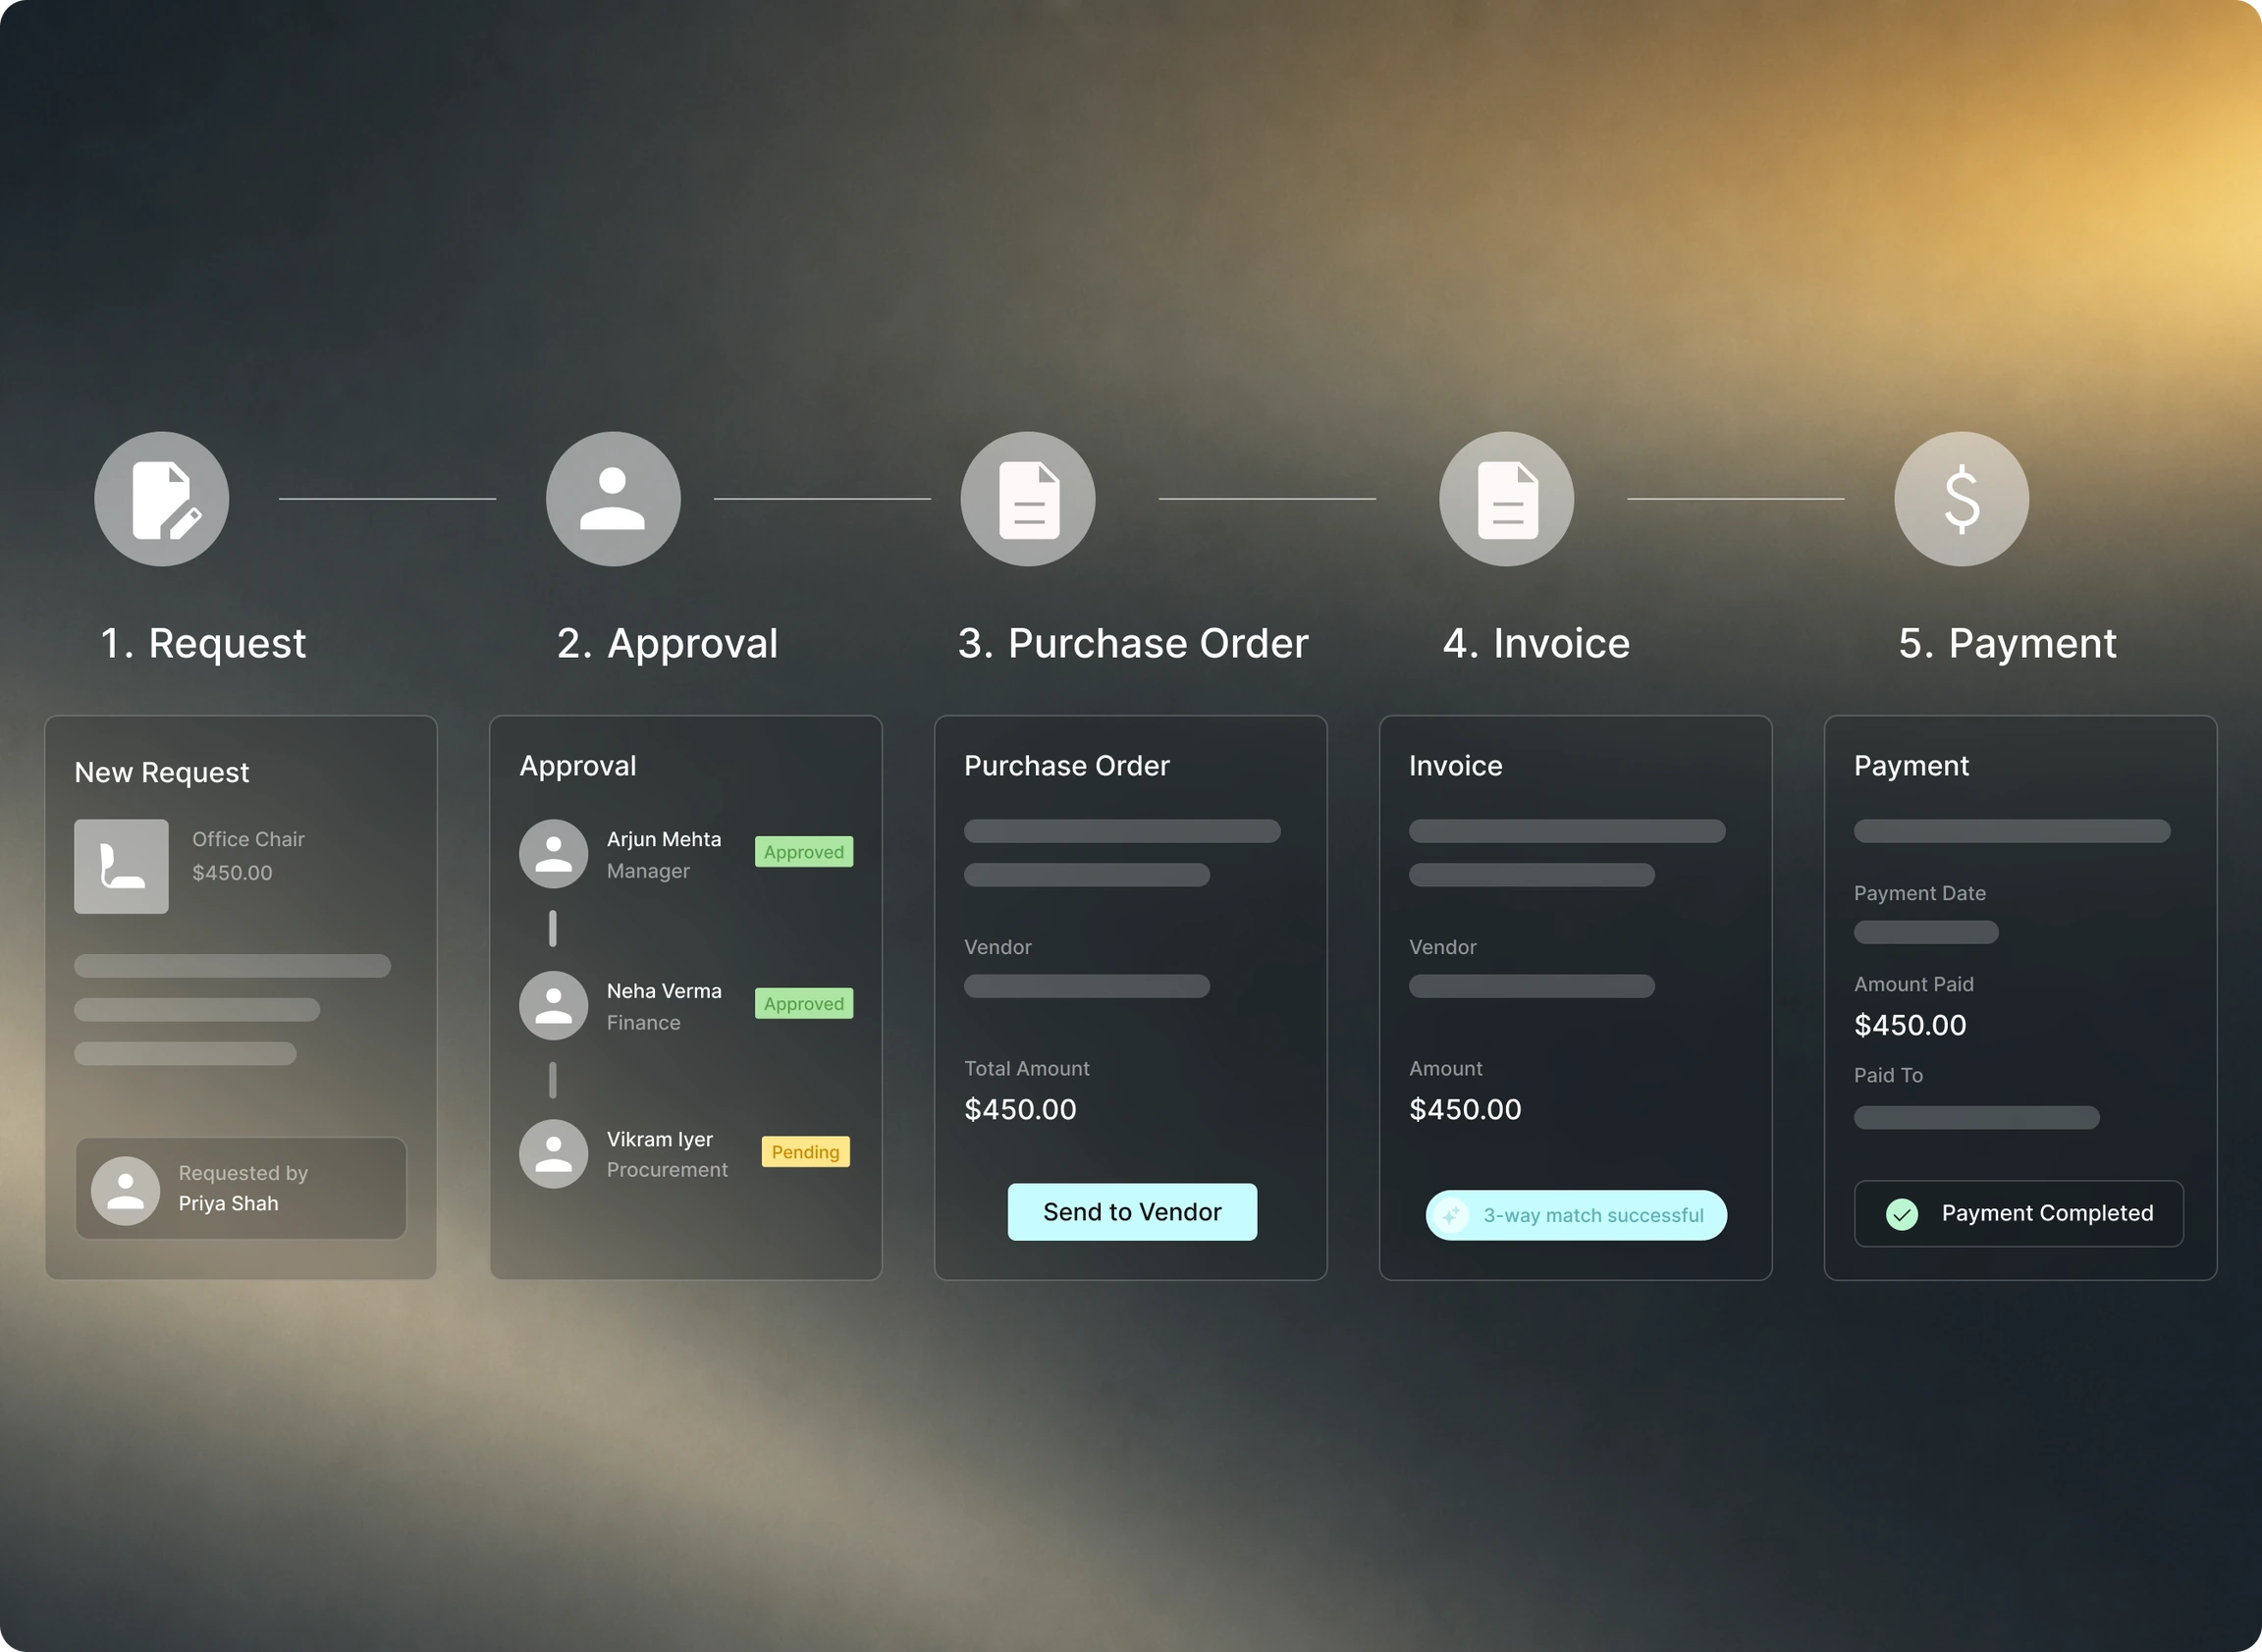Click the Payment Completed status box
Image resolution: width=2262 pixels, height=1652 pixels.
click(2018, 1214)
